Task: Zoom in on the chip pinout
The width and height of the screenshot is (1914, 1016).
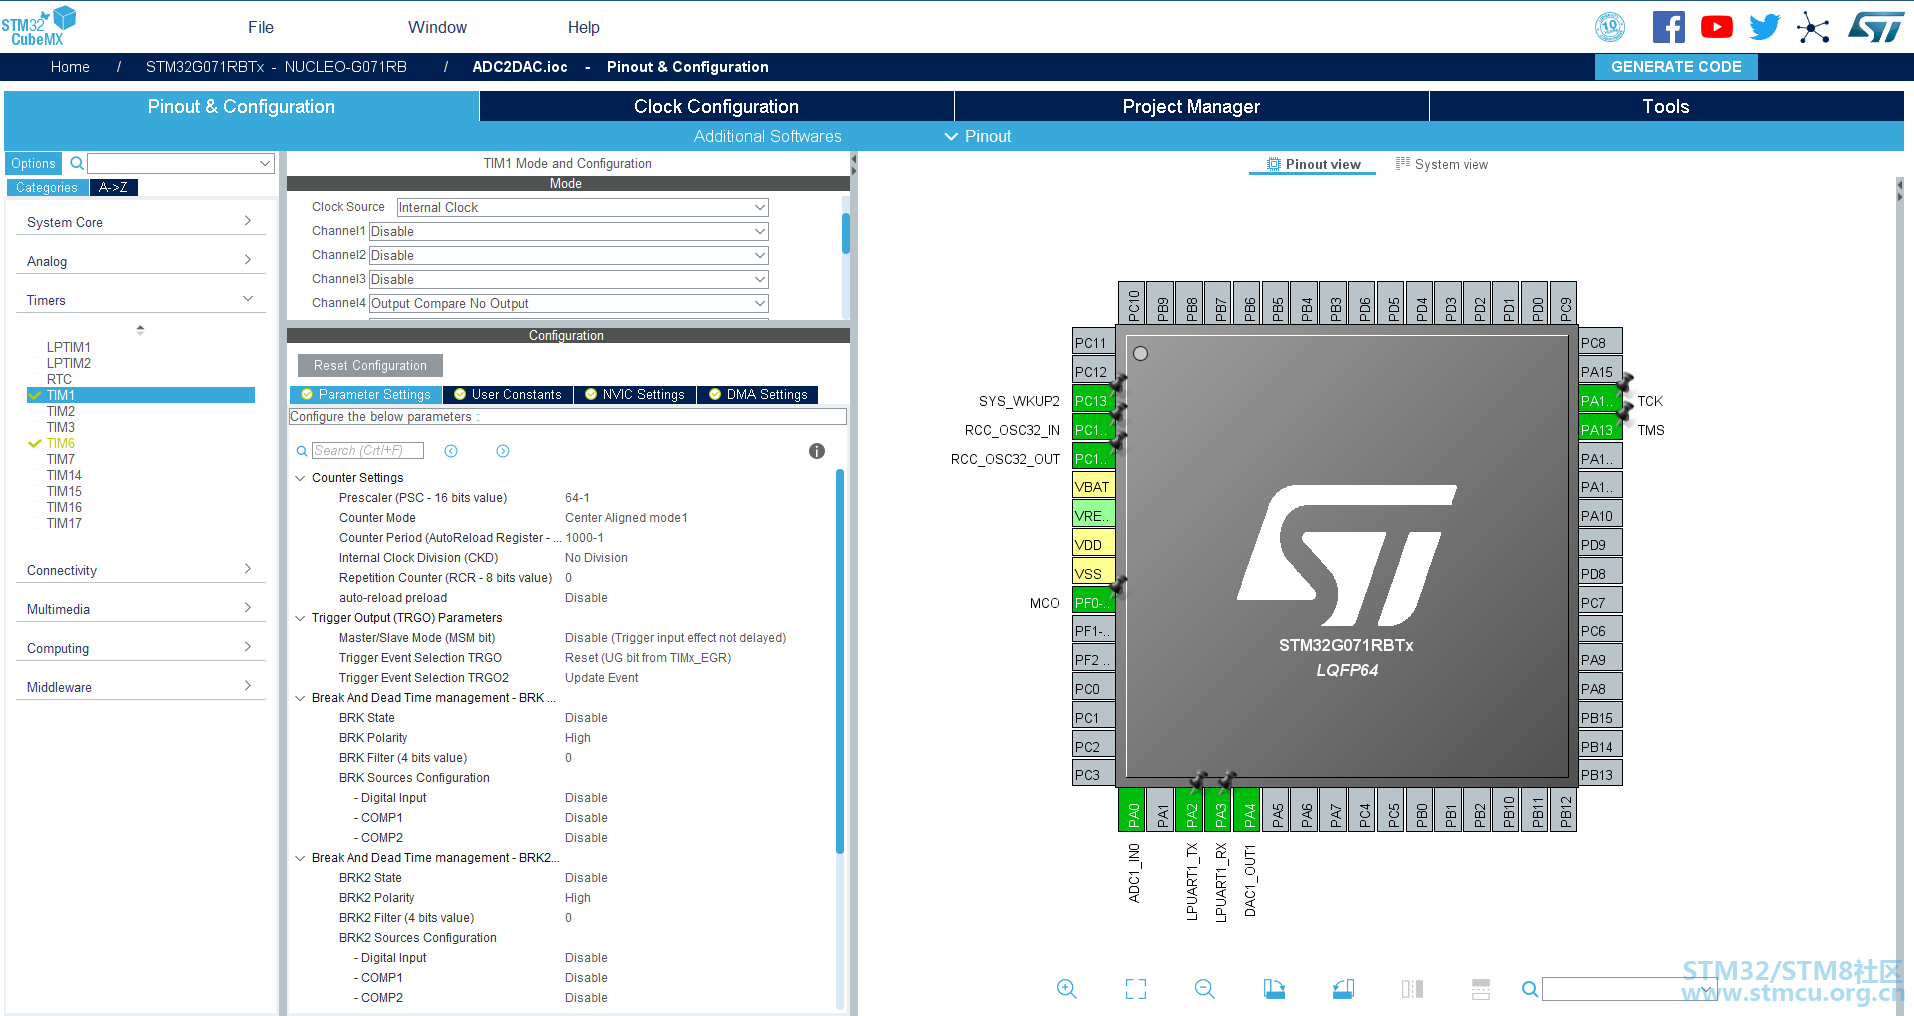Action: pos(1067,989)
